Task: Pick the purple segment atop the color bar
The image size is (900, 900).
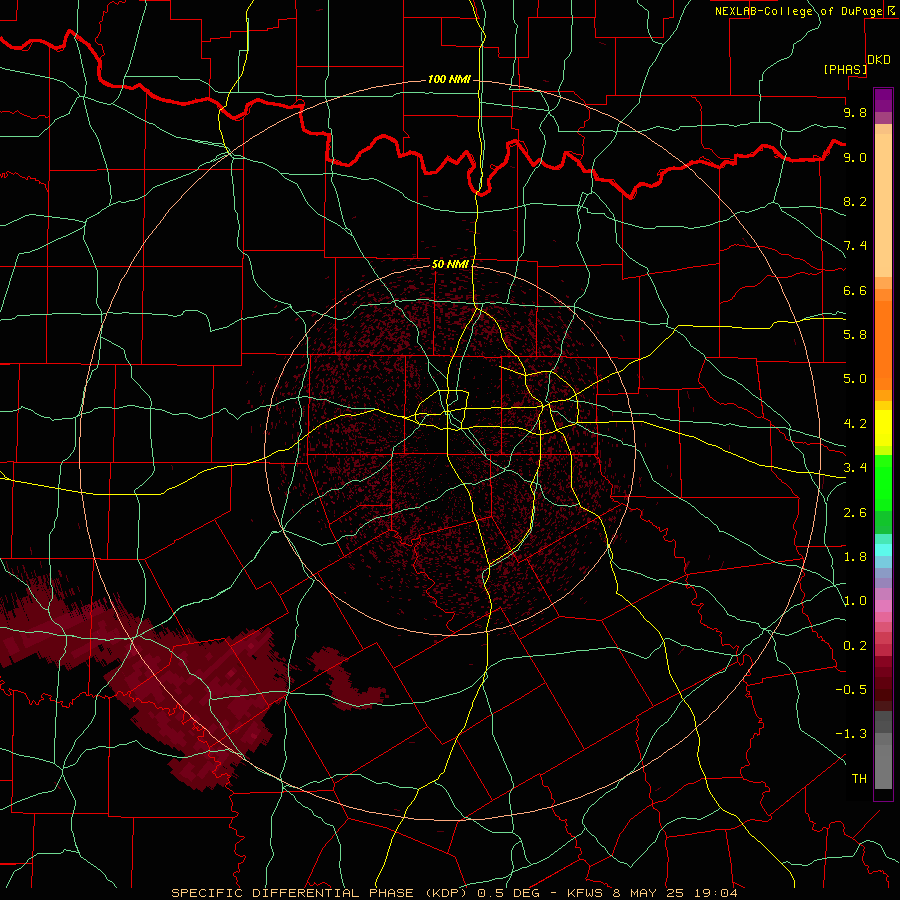Action: click(883, 100)
